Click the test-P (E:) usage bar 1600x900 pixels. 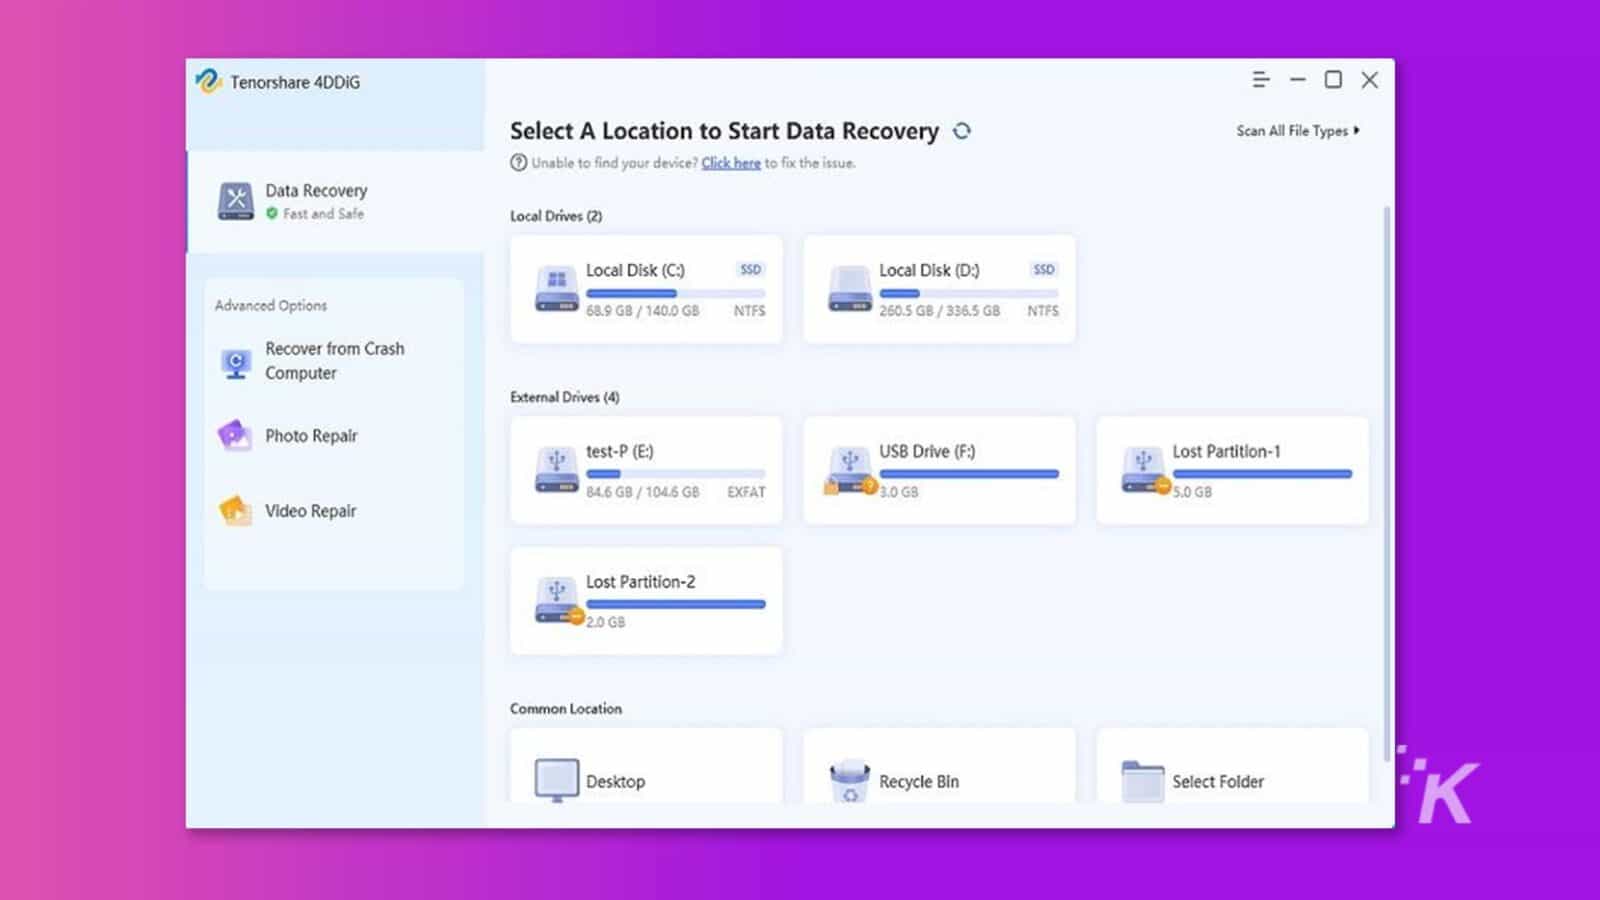coord(675,474)
